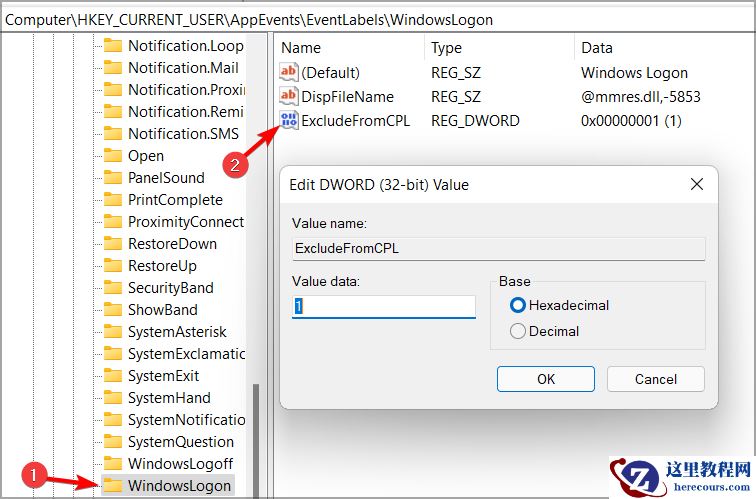Click the RestoreDown folder icon

pyautogui.click(x=113, y=244)
